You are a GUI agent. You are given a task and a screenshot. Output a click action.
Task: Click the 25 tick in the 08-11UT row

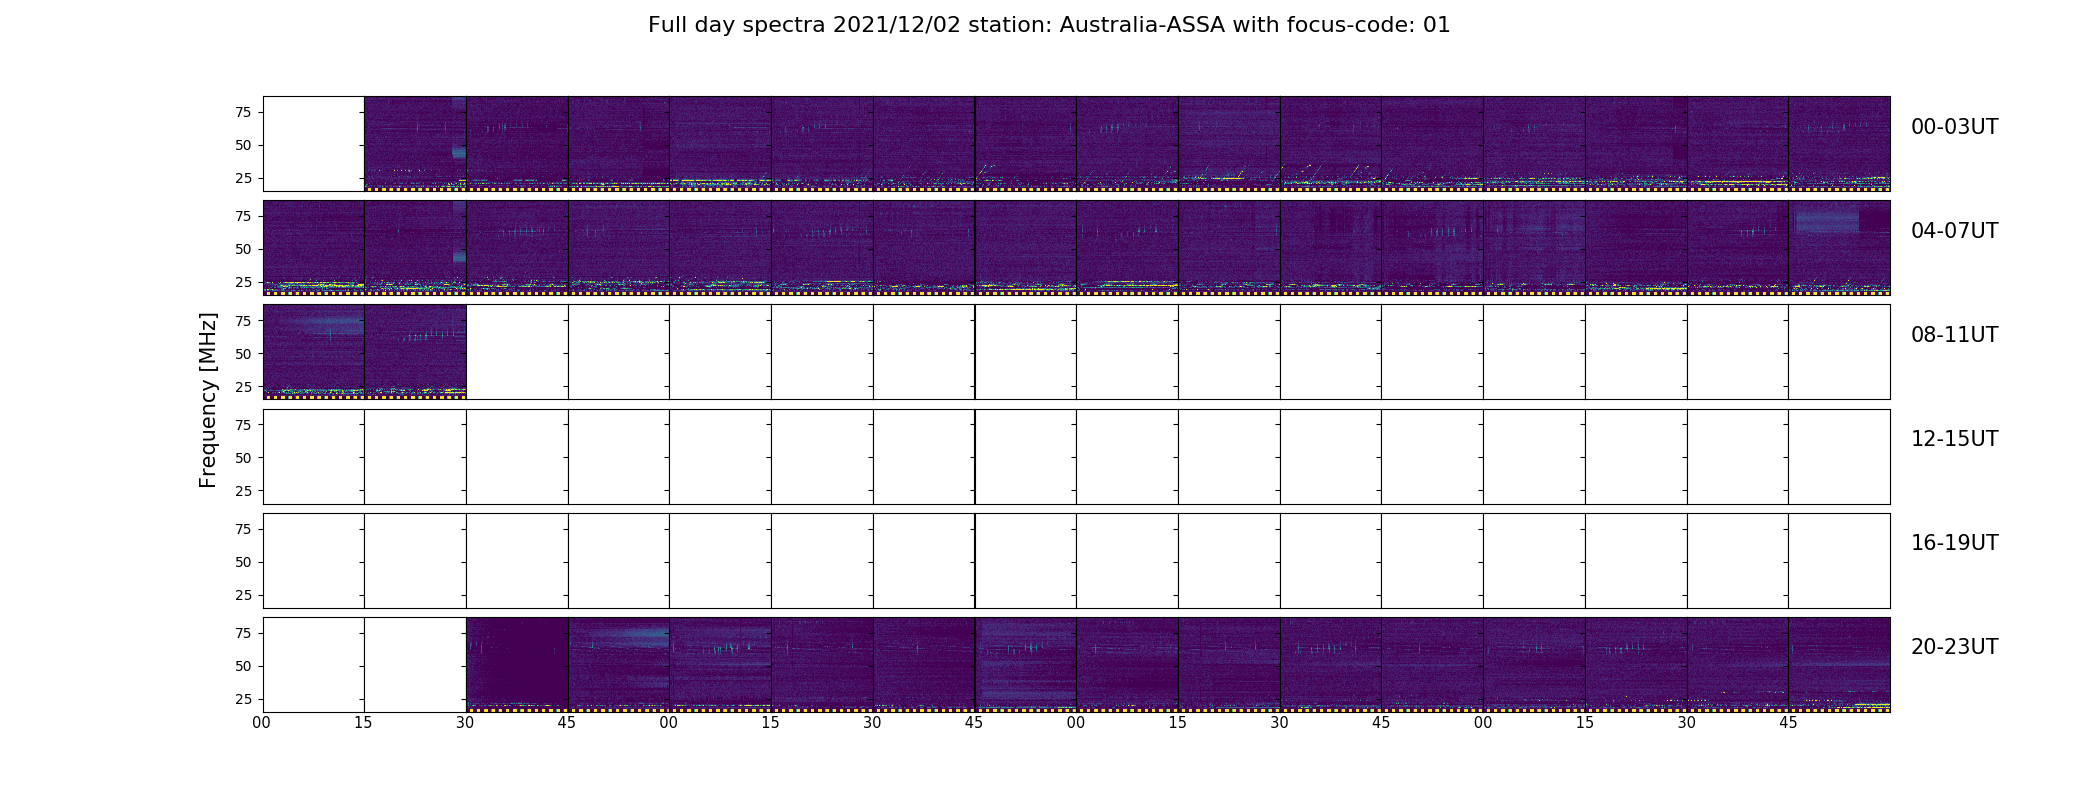(243, 387)
